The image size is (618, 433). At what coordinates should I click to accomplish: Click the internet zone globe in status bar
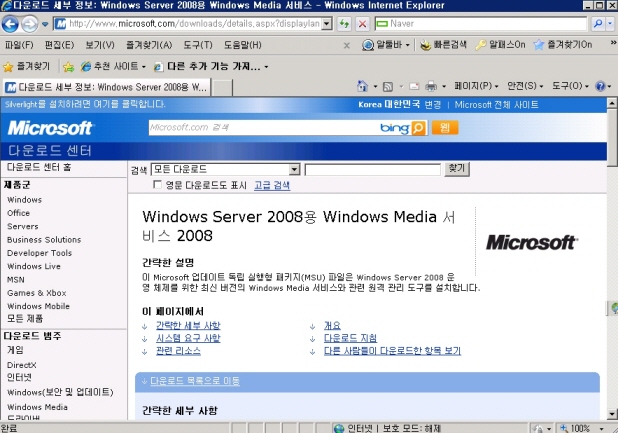click(339, 428)
